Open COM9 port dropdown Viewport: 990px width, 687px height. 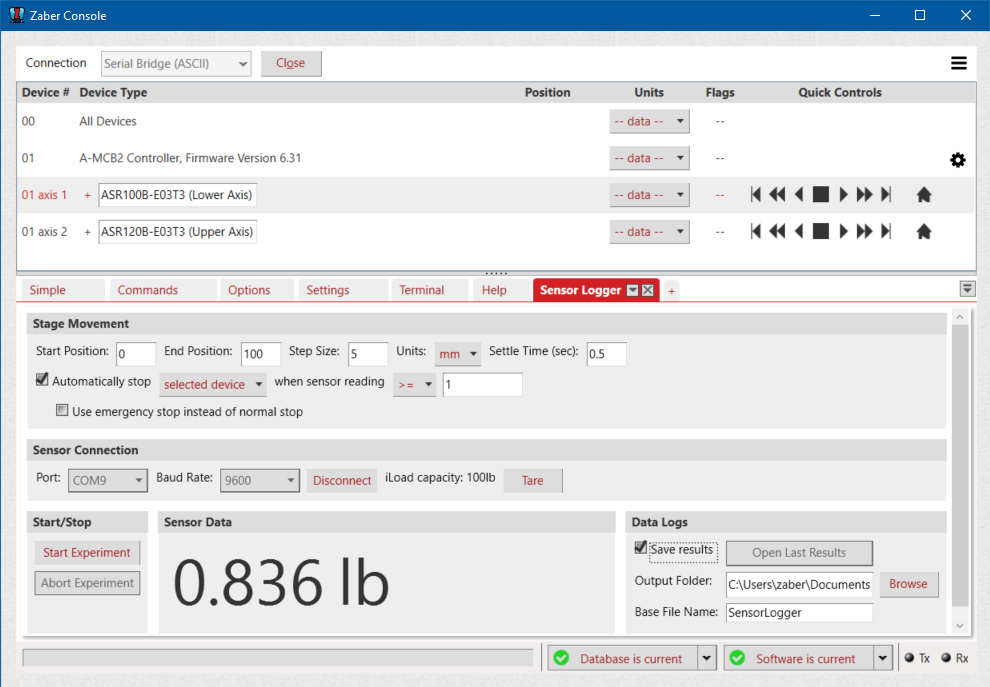107,481
